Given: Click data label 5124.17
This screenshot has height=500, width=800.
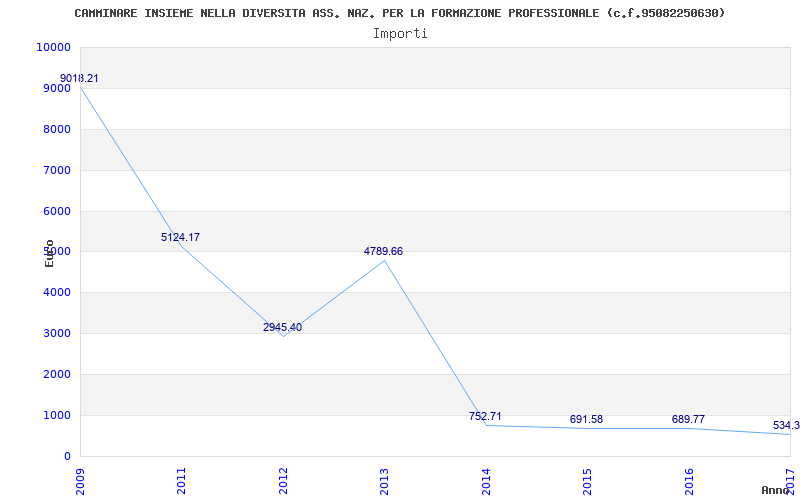Looking at the screenshot, I should (x=181, y=237).
